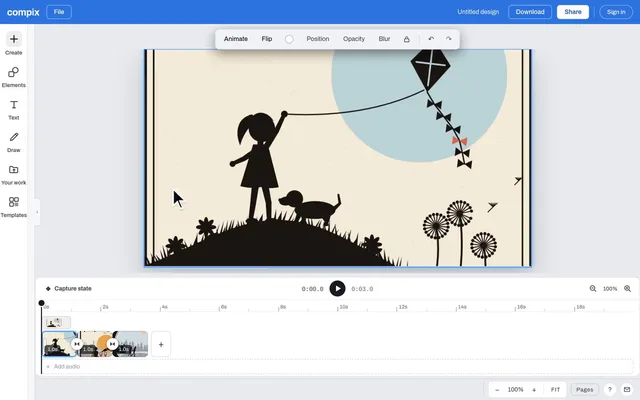Open the Create panel
640x400 pixels.
[x=13, y=44]
